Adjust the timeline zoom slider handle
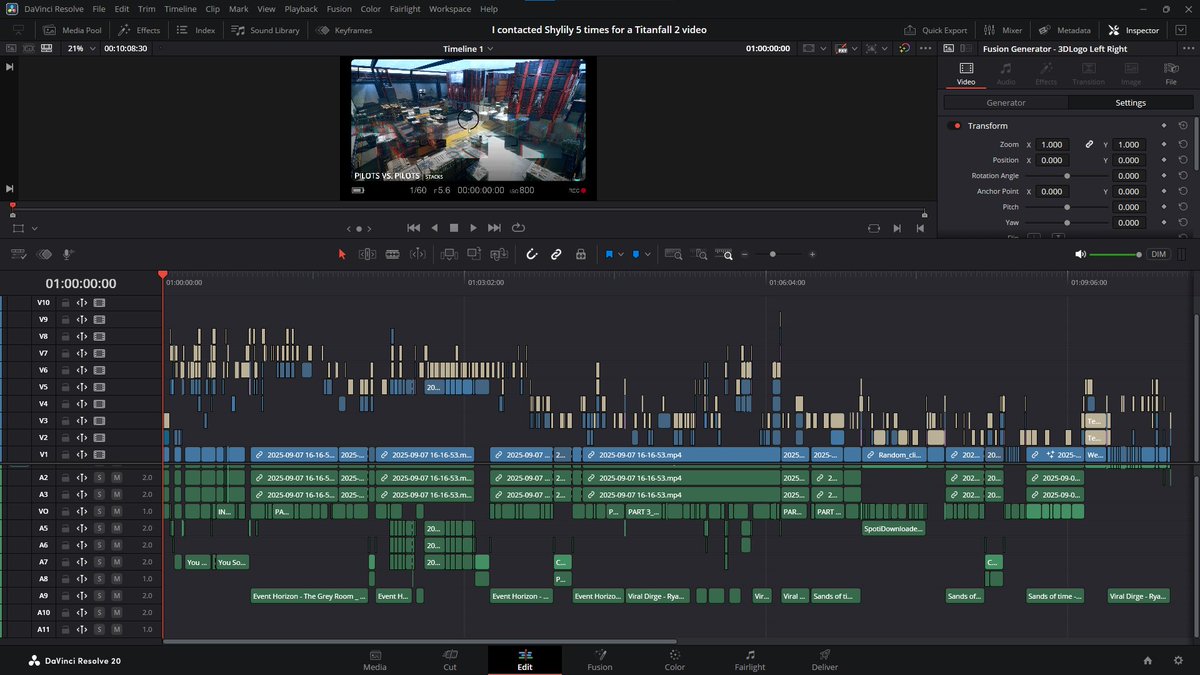 [x=772, y=254]
